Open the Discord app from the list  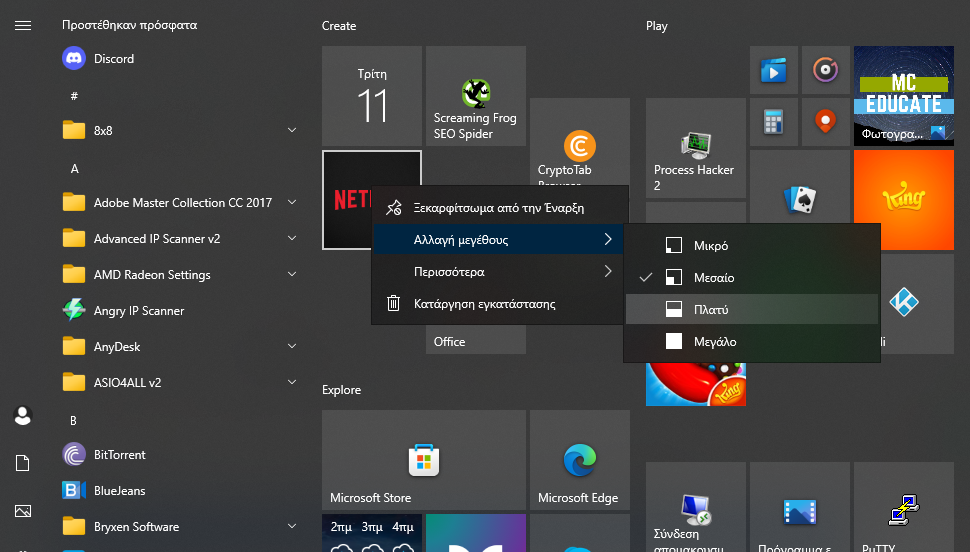click(x=113, y=59)
